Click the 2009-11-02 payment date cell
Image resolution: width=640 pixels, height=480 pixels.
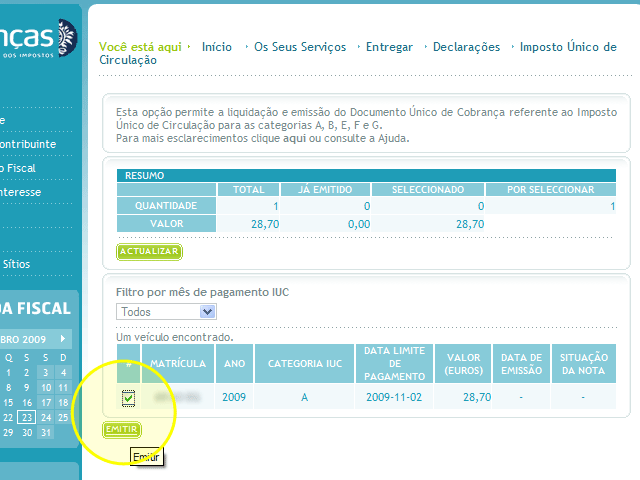[394, 397]
